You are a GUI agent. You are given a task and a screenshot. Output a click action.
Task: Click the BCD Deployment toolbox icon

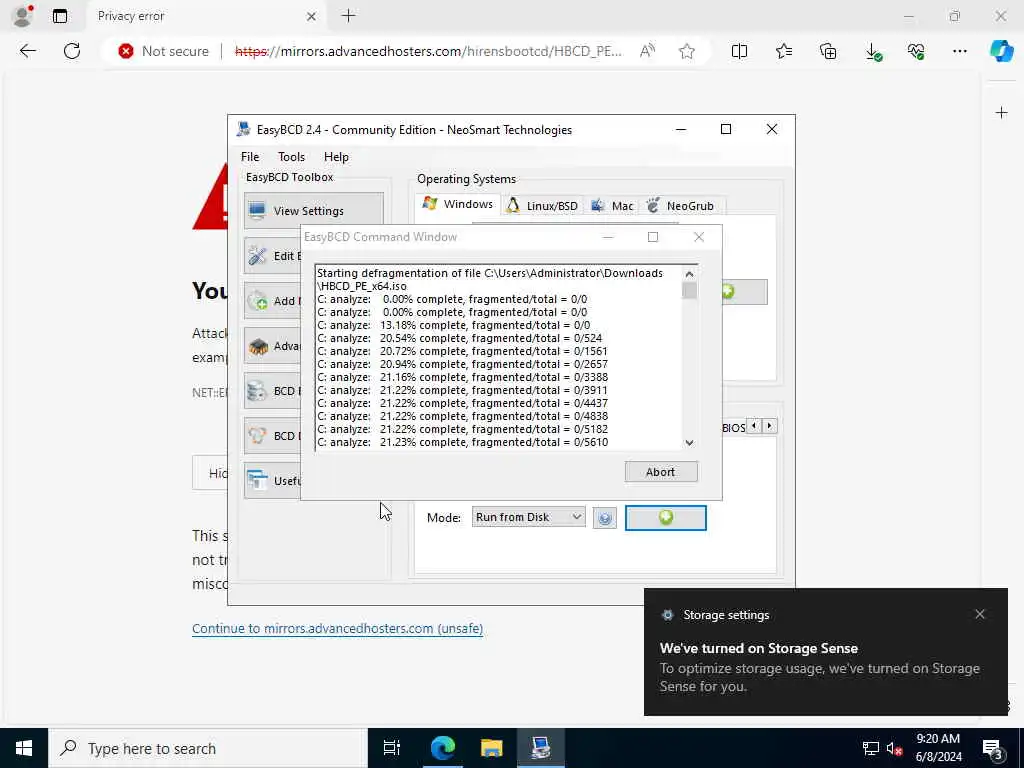258,436
